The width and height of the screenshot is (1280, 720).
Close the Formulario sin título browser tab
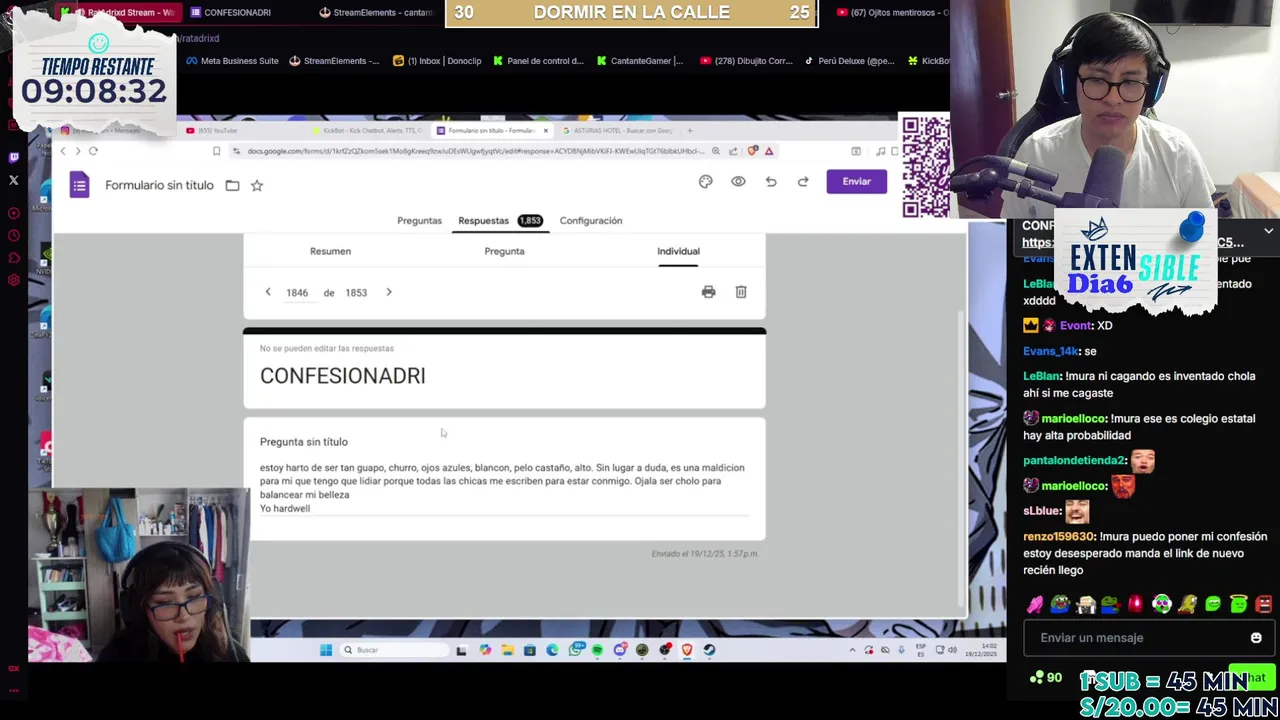(x=545, y=131)
